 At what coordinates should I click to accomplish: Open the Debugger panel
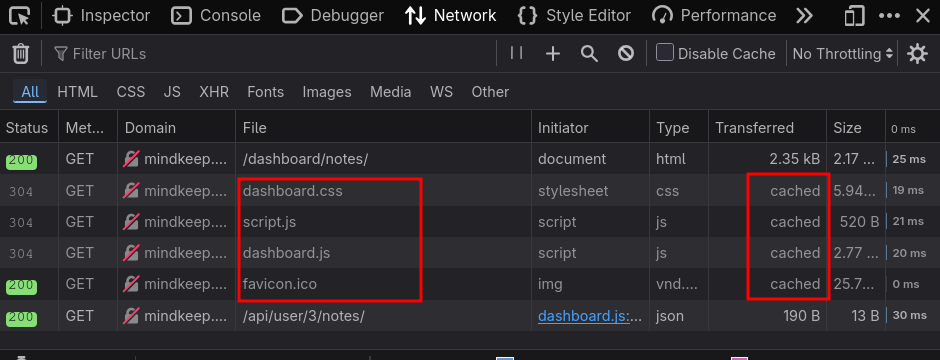point(333,16)
